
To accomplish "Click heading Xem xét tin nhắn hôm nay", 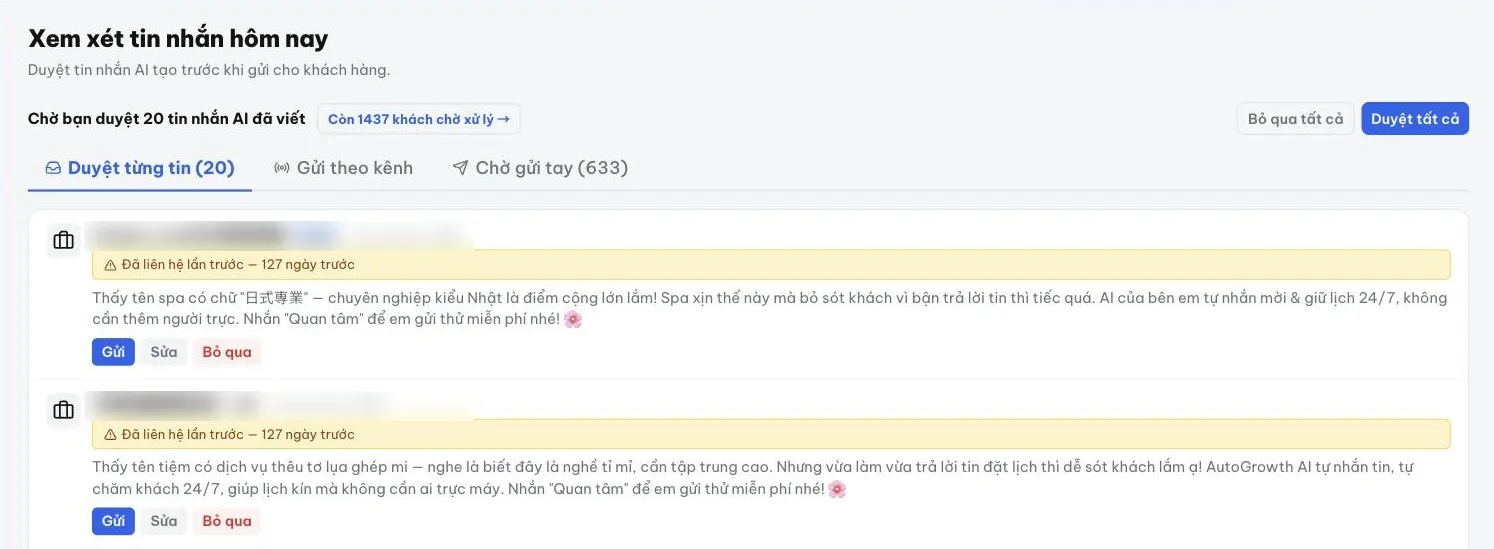I will [x=178, y=39].
